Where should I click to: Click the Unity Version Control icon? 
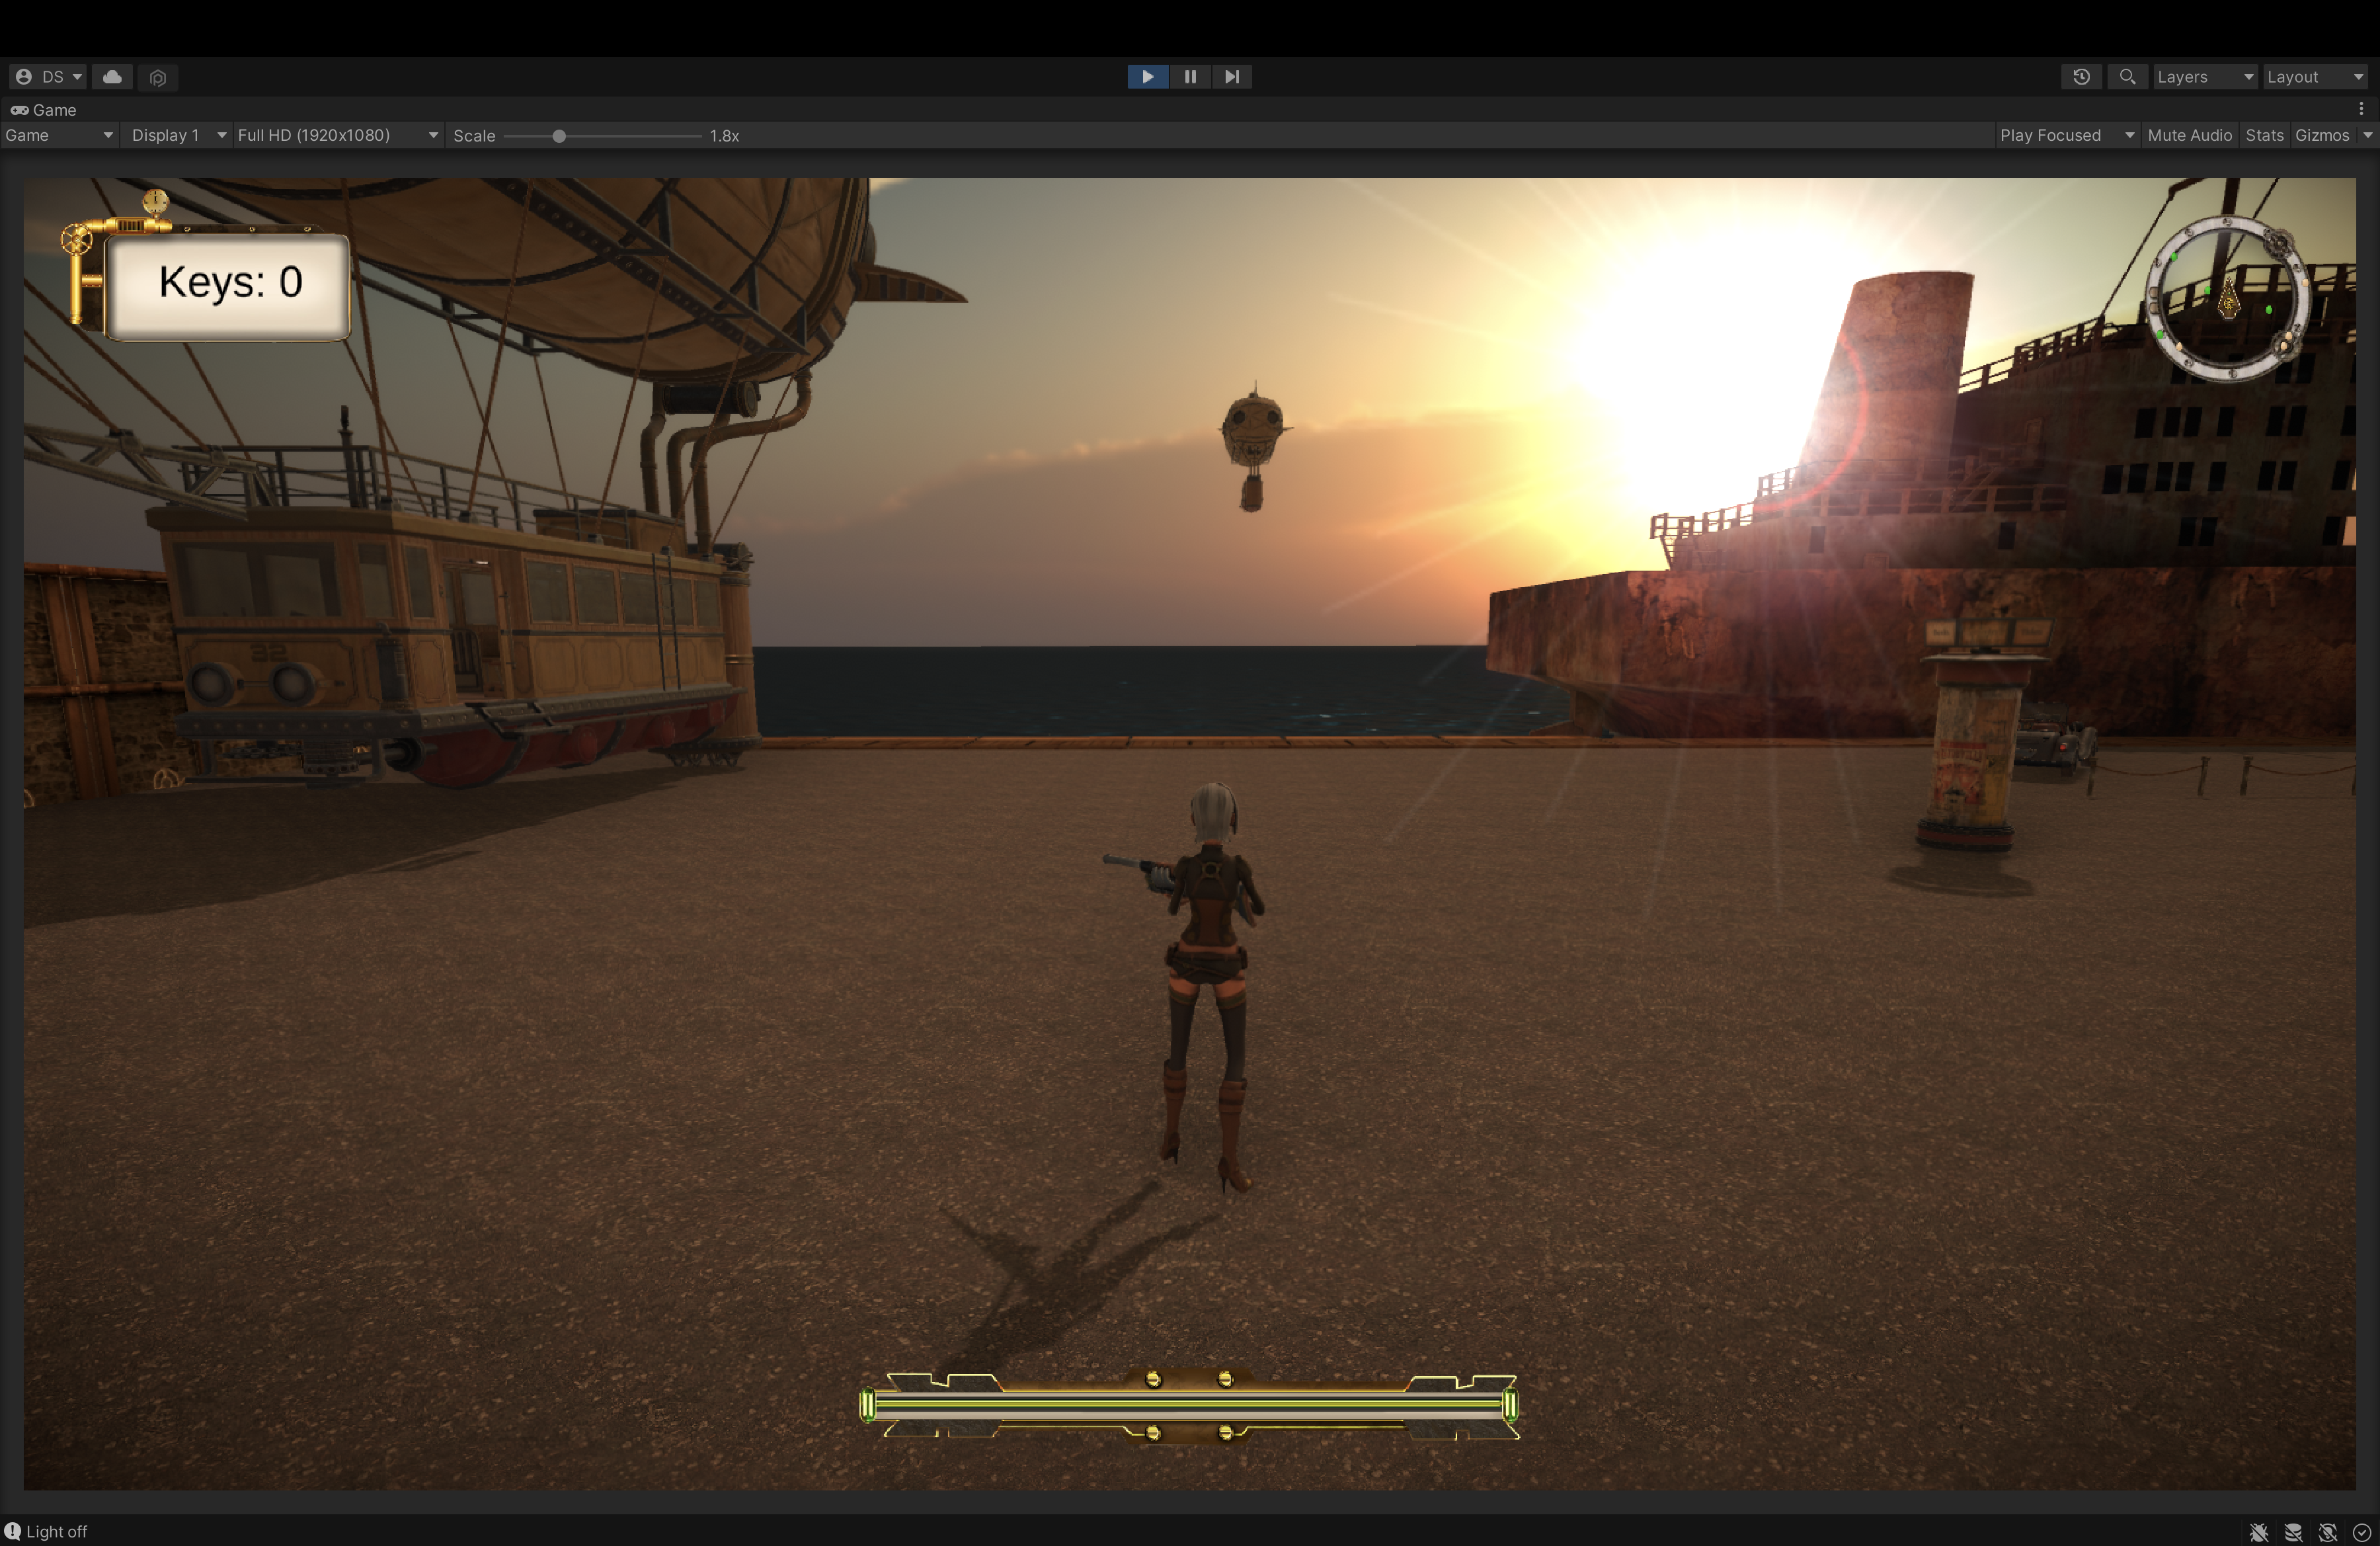(x=157, y=77)
